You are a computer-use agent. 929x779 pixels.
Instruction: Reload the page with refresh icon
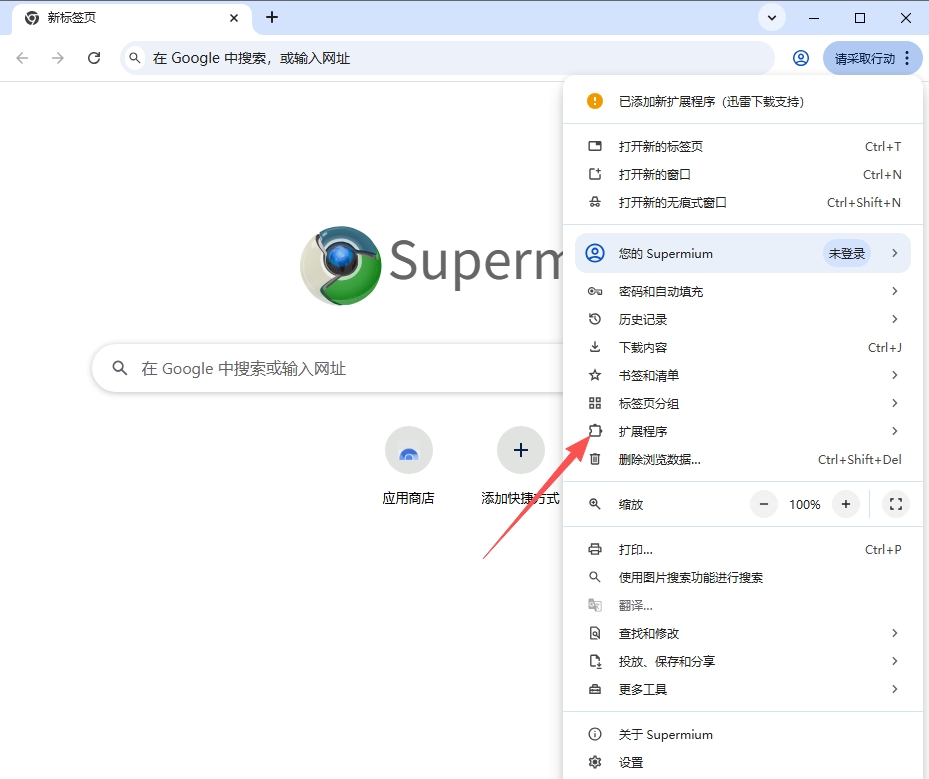click(94, 58)
